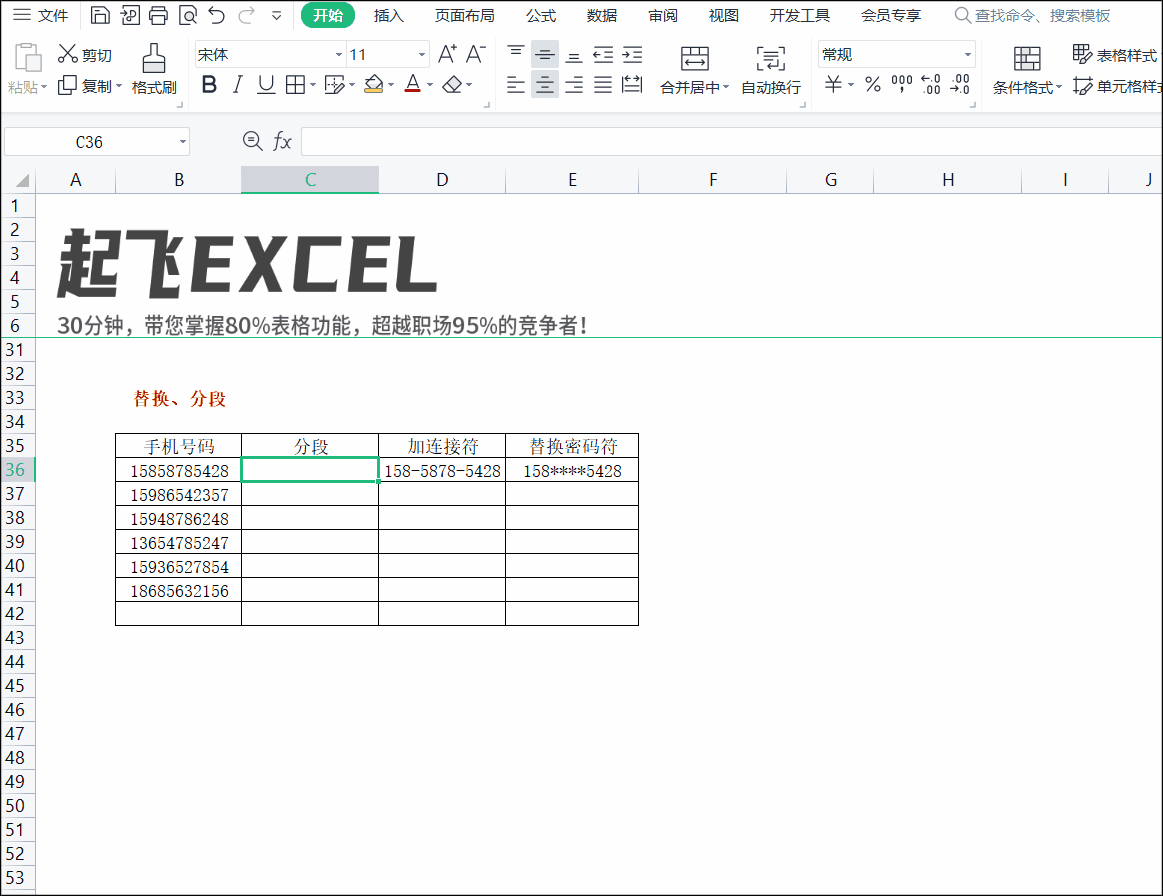The height and width of the screenshot is (896, 1163).
Task: Decrease font size with A- icon
Action: tap(475, 54)
